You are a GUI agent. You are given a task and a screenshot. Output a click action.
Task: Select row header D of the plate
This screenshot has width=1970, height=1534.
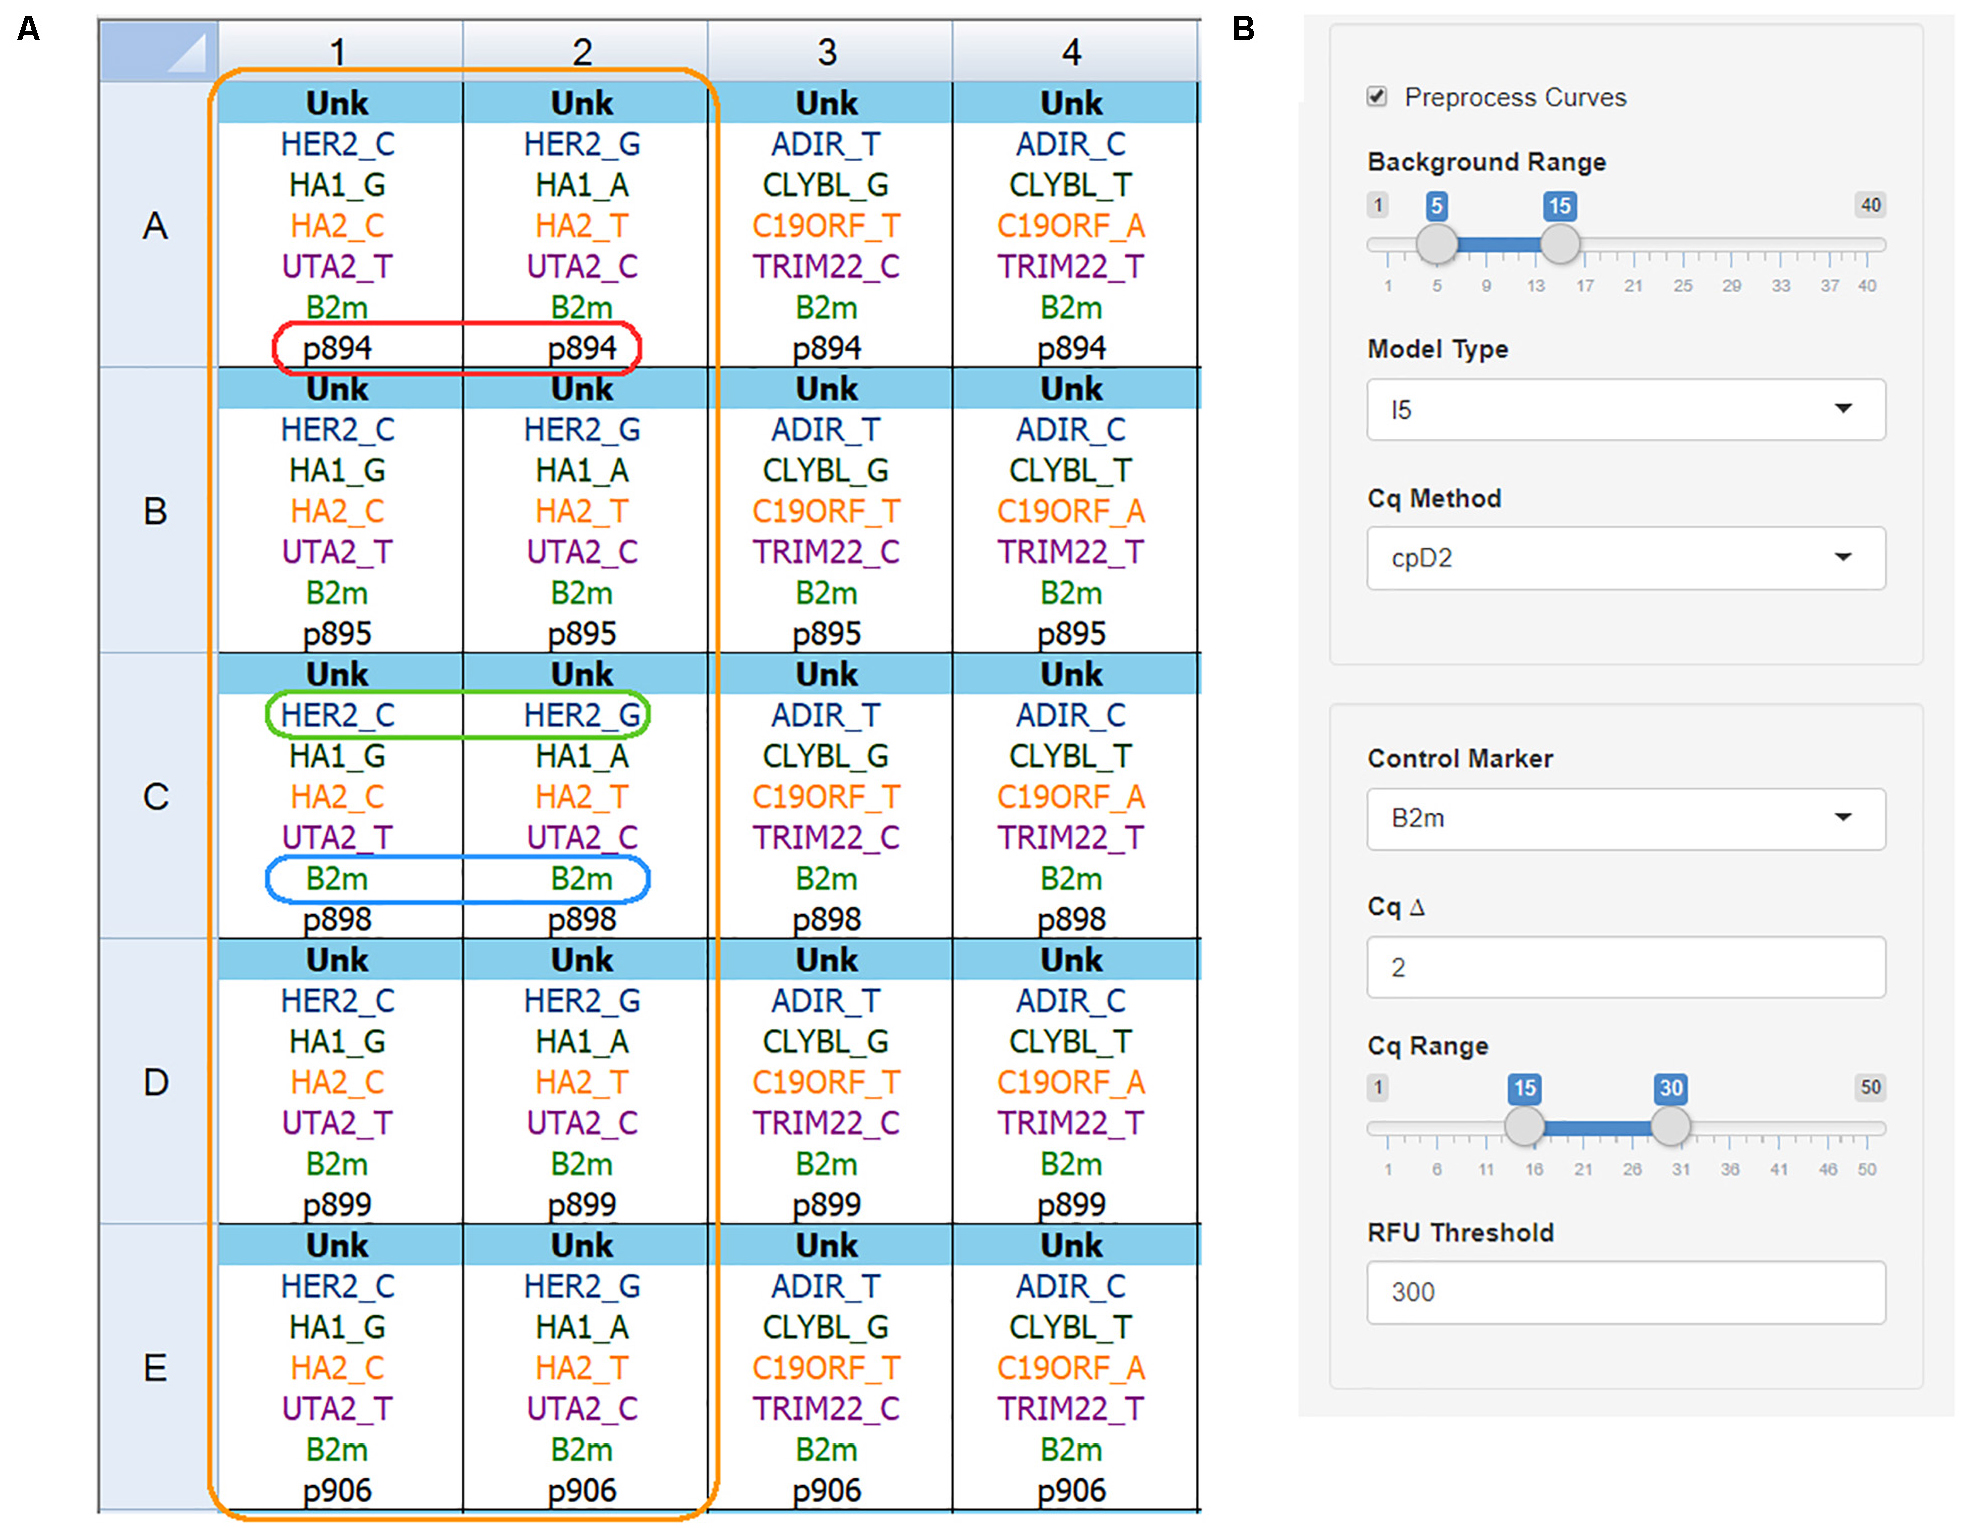pyautogui.click(x=156, y=1081)
